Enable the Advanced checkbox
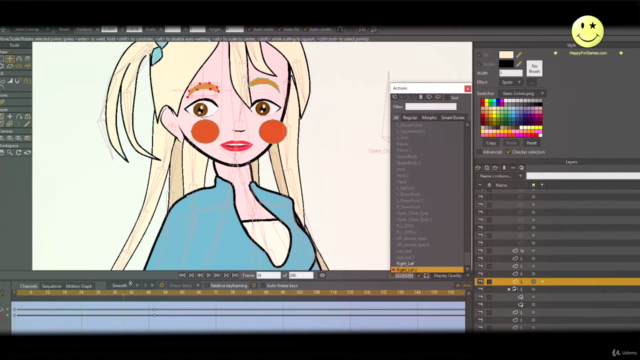 pyautogui.click(x=479, y=152)
